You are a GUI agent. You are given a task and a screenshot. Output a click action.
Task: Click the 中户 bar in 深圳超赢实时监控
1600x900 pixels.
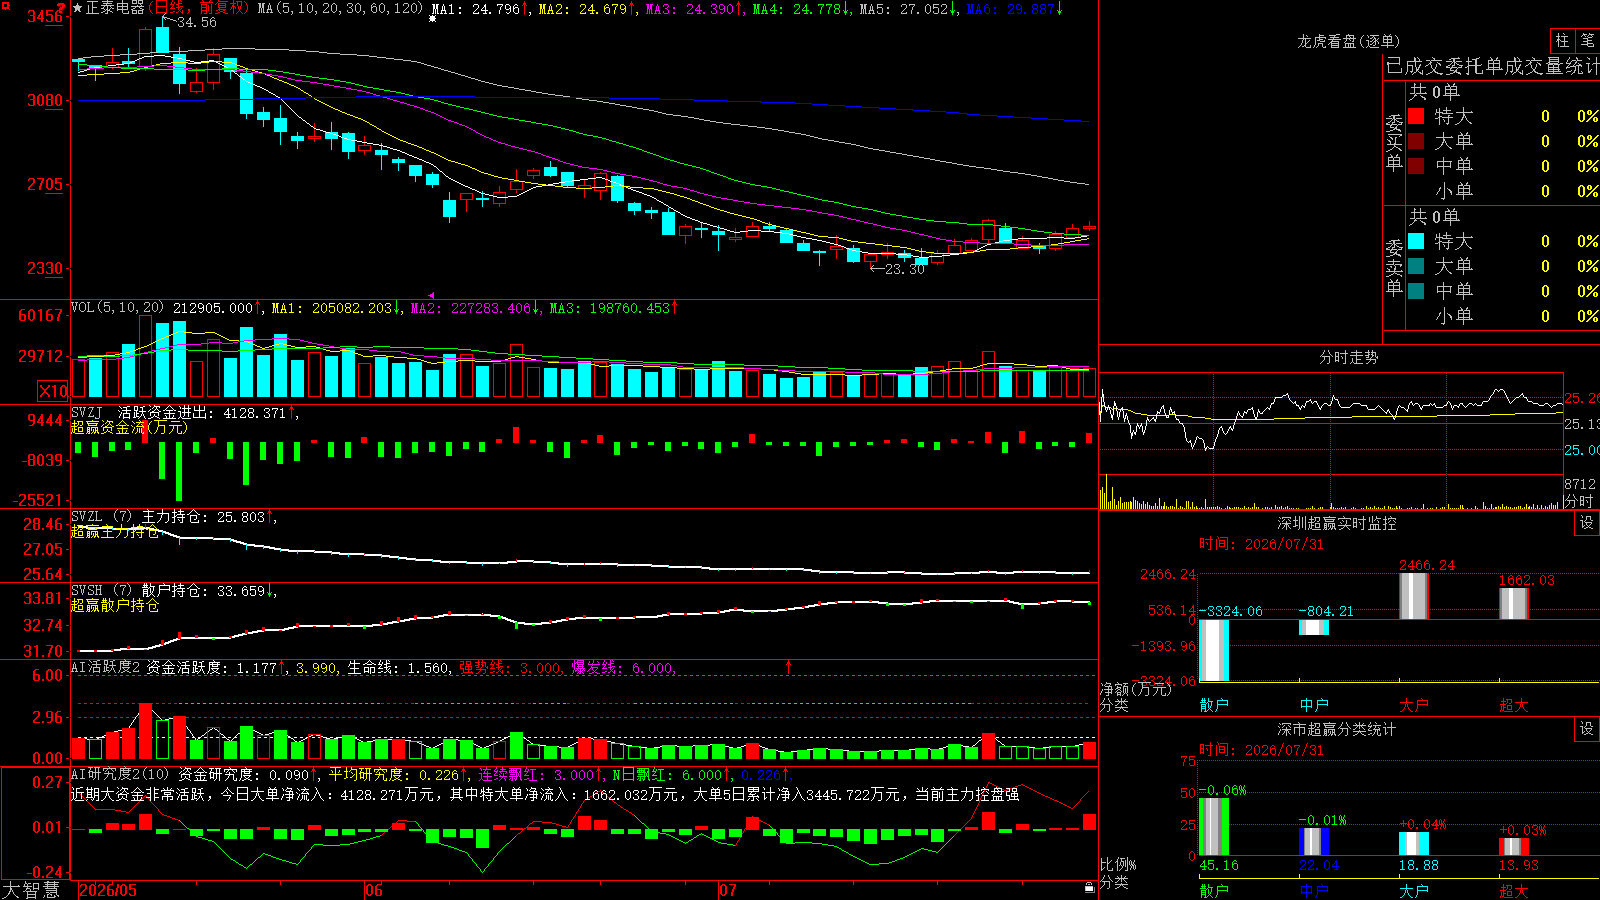tap(1314, 627)
